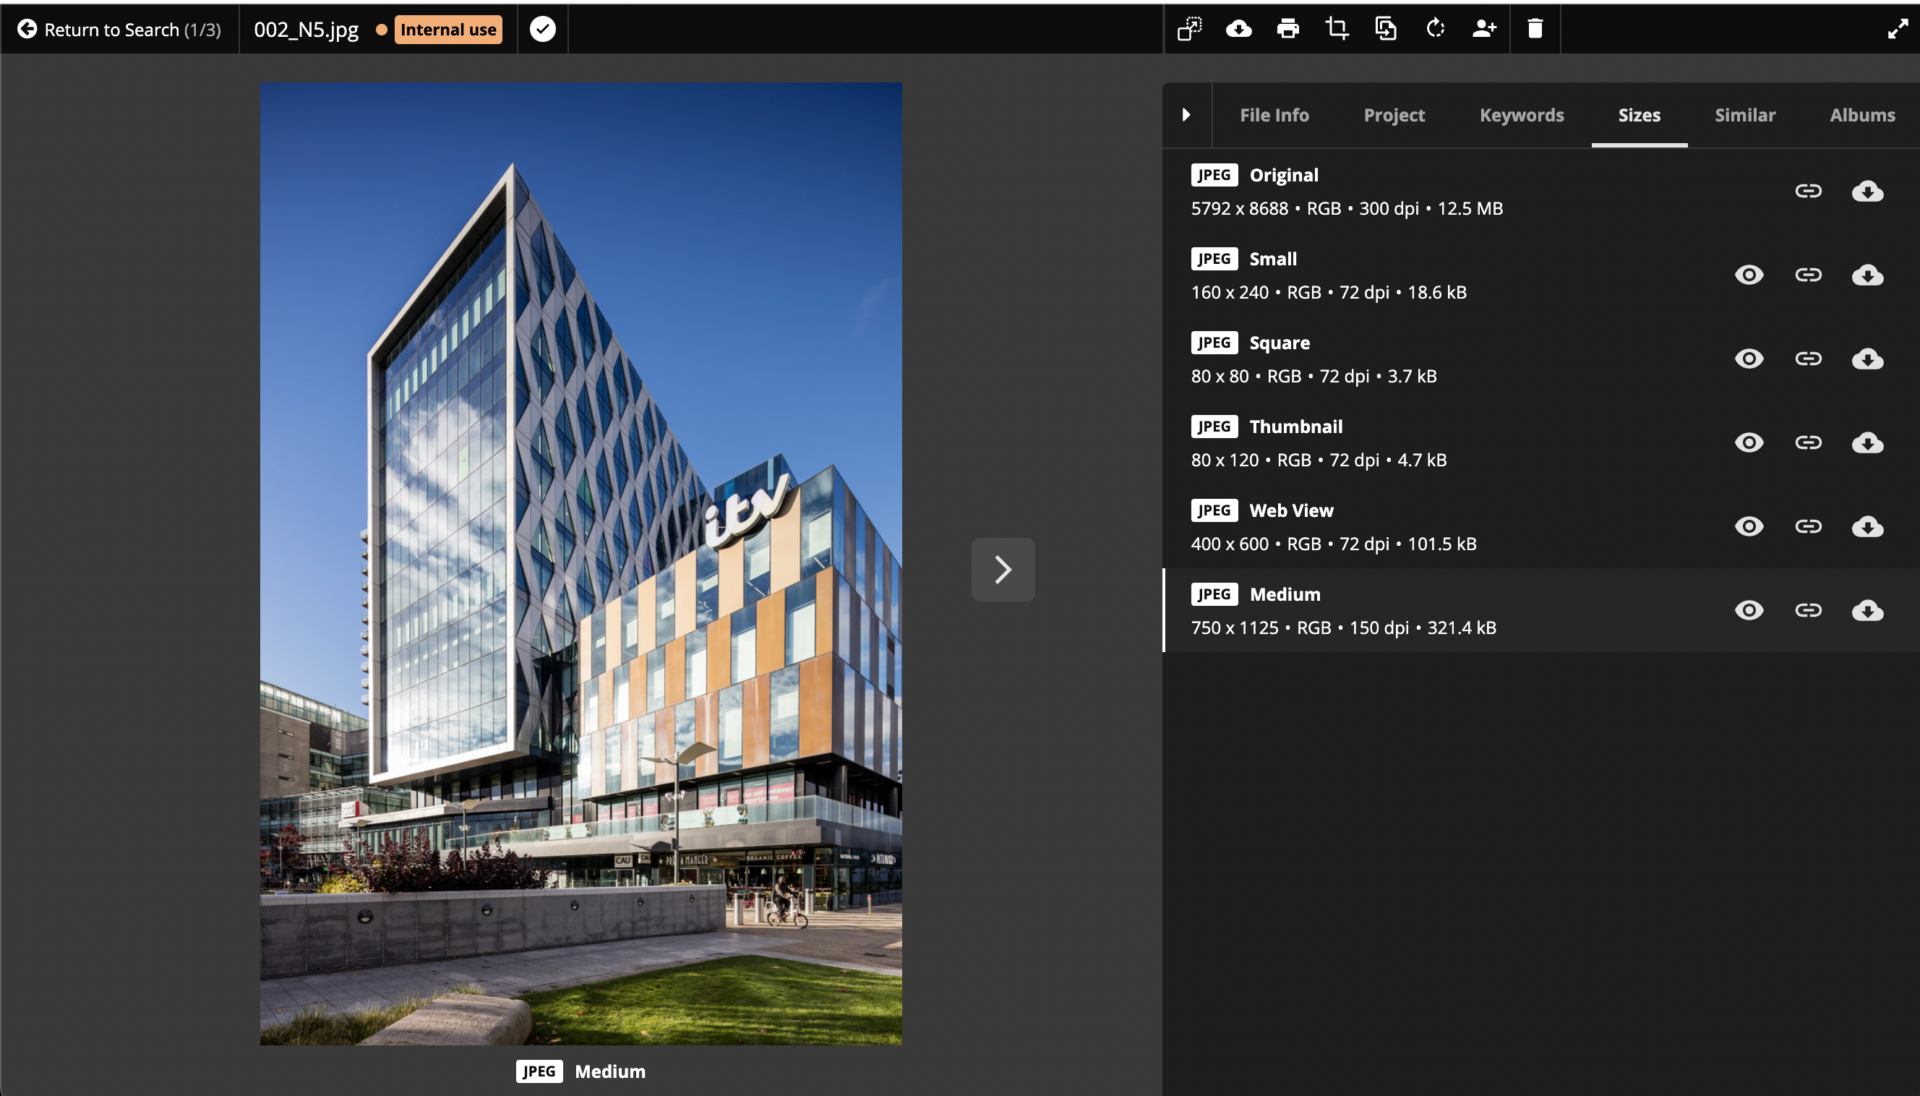The height and width of the screenshot is (1096, 1920).
Task: Select the Web View size label
Action: [1291, 511]
